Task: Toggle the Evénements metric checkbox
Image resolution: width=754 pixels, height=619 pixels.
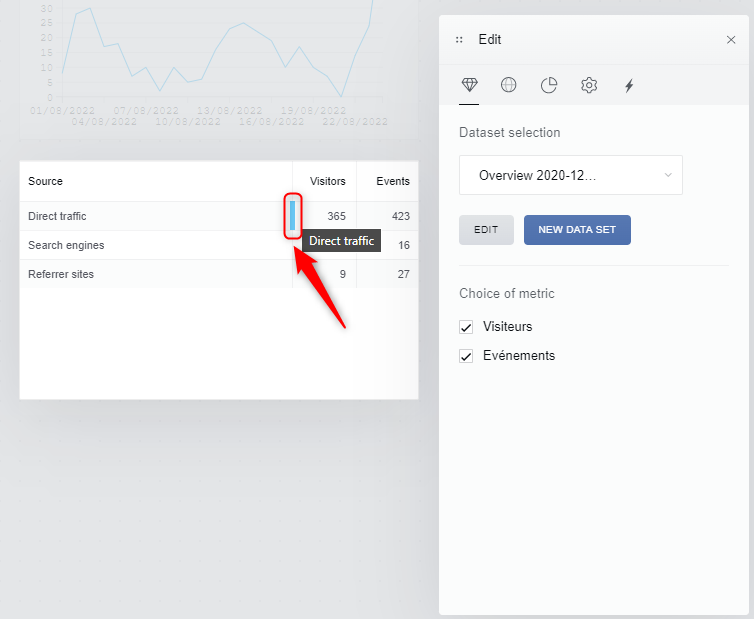Action: [465, 356]
